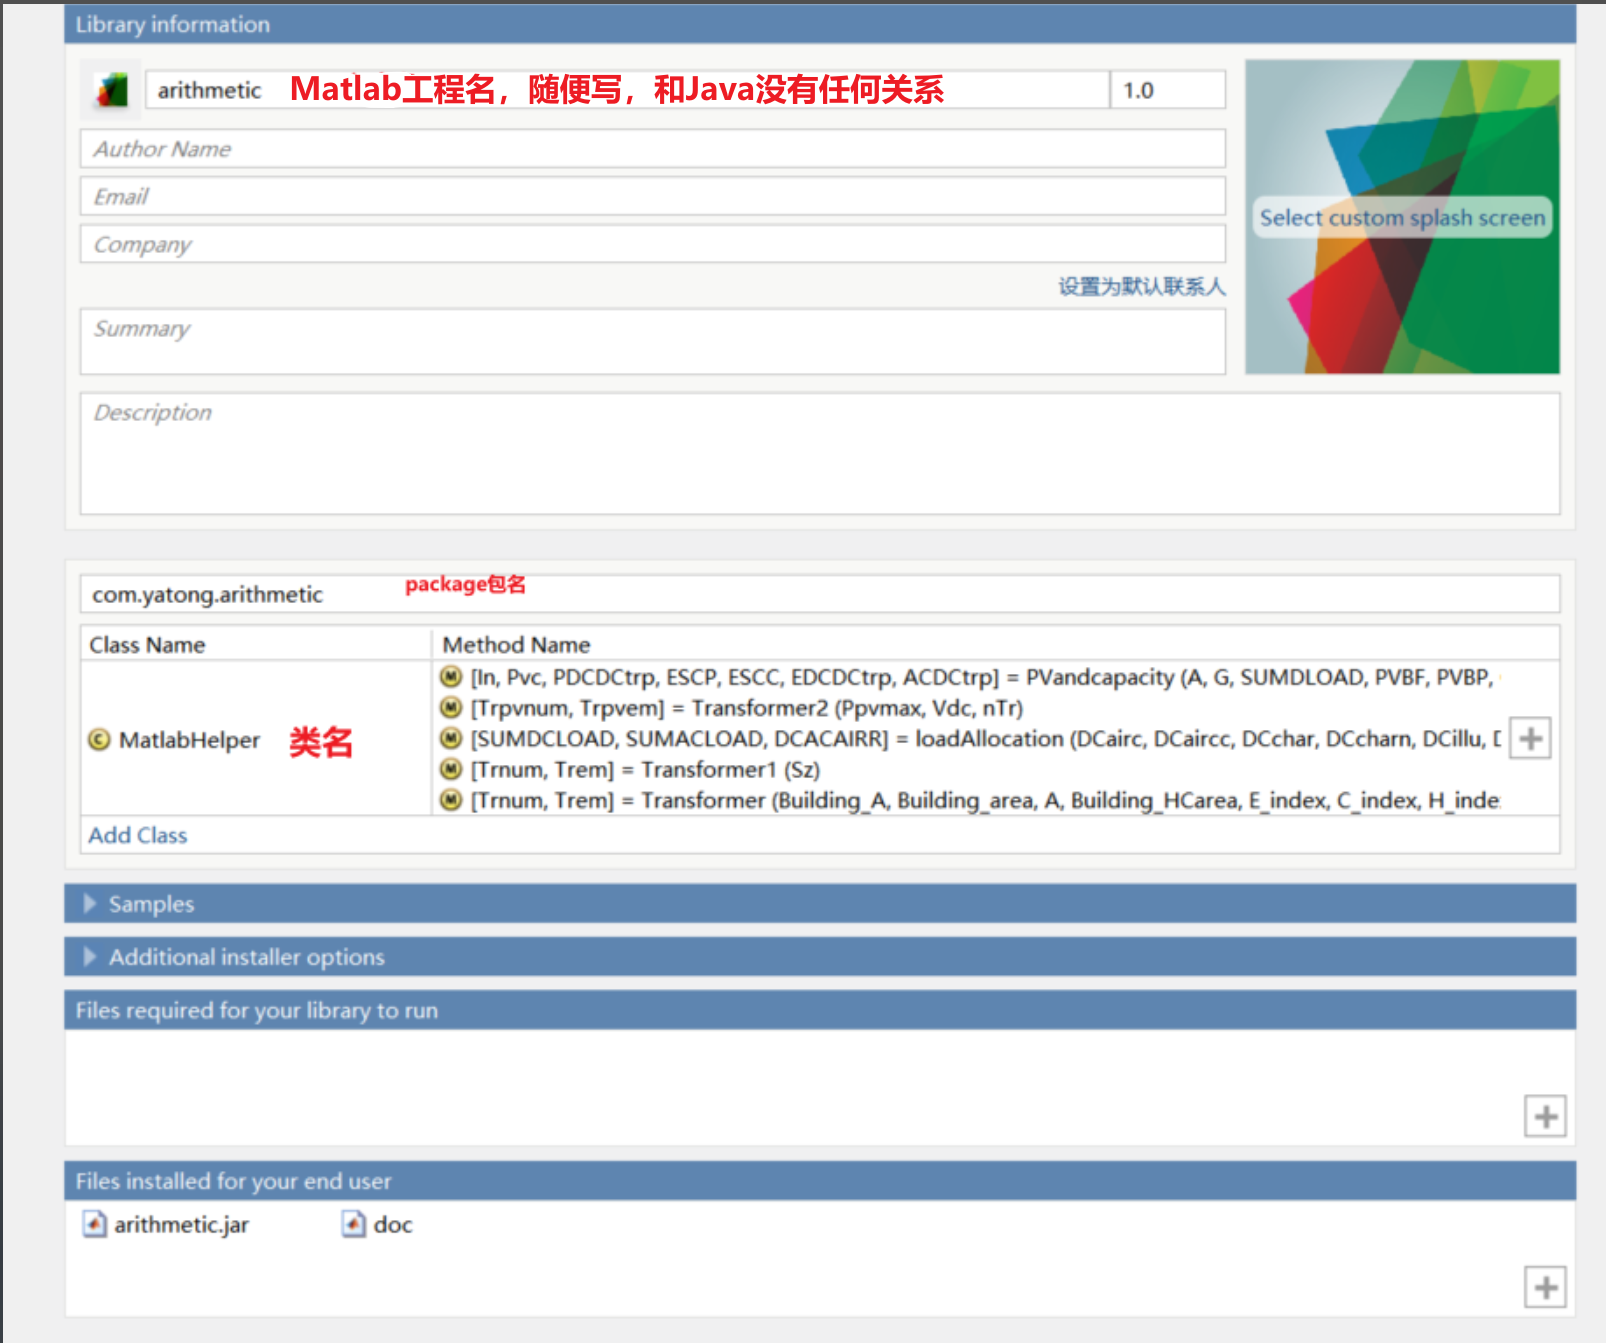Viewport: 1606px width, 1343px height.
Task: Select the Transformer2 method icon
Action: (x=451, y=708)
